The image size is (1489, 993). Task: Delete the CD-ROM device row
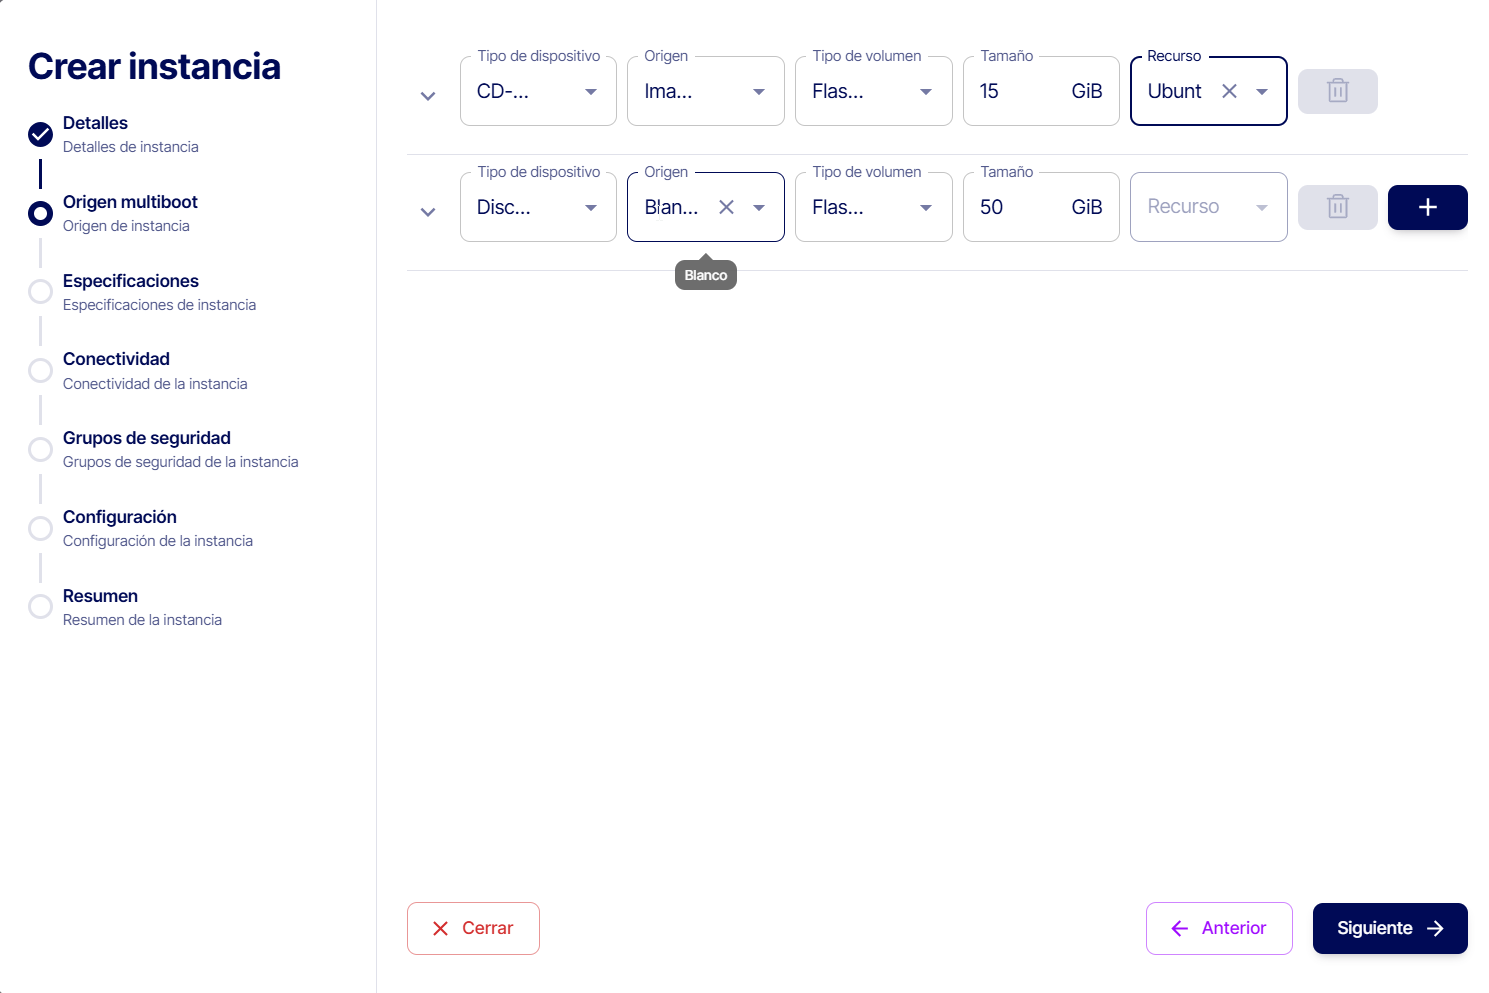(1337, 91)
